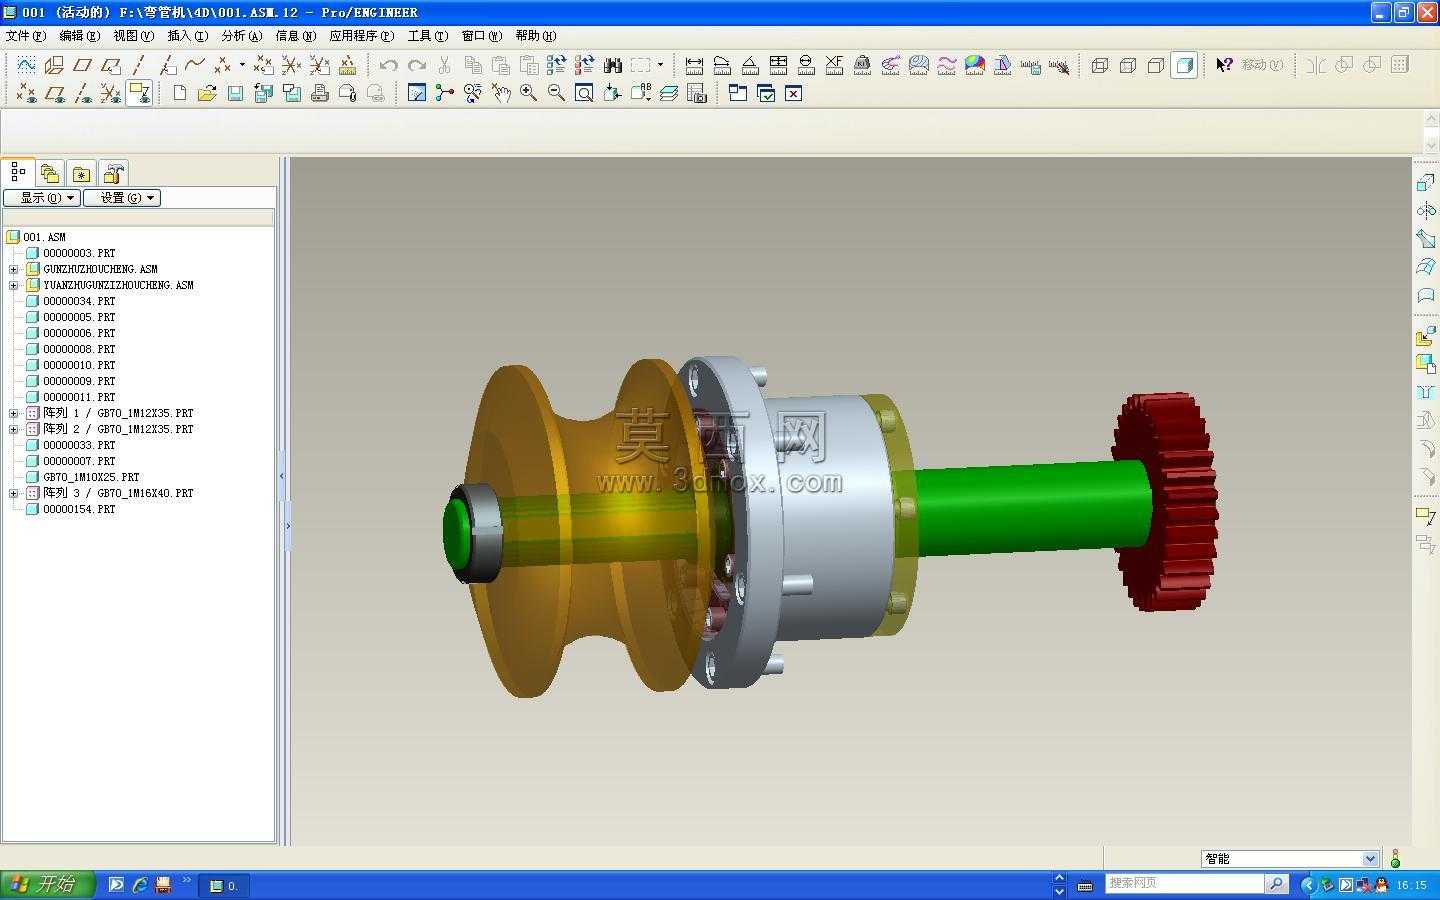
Task: Print using the printer icon
Action: tap(320, 93)
